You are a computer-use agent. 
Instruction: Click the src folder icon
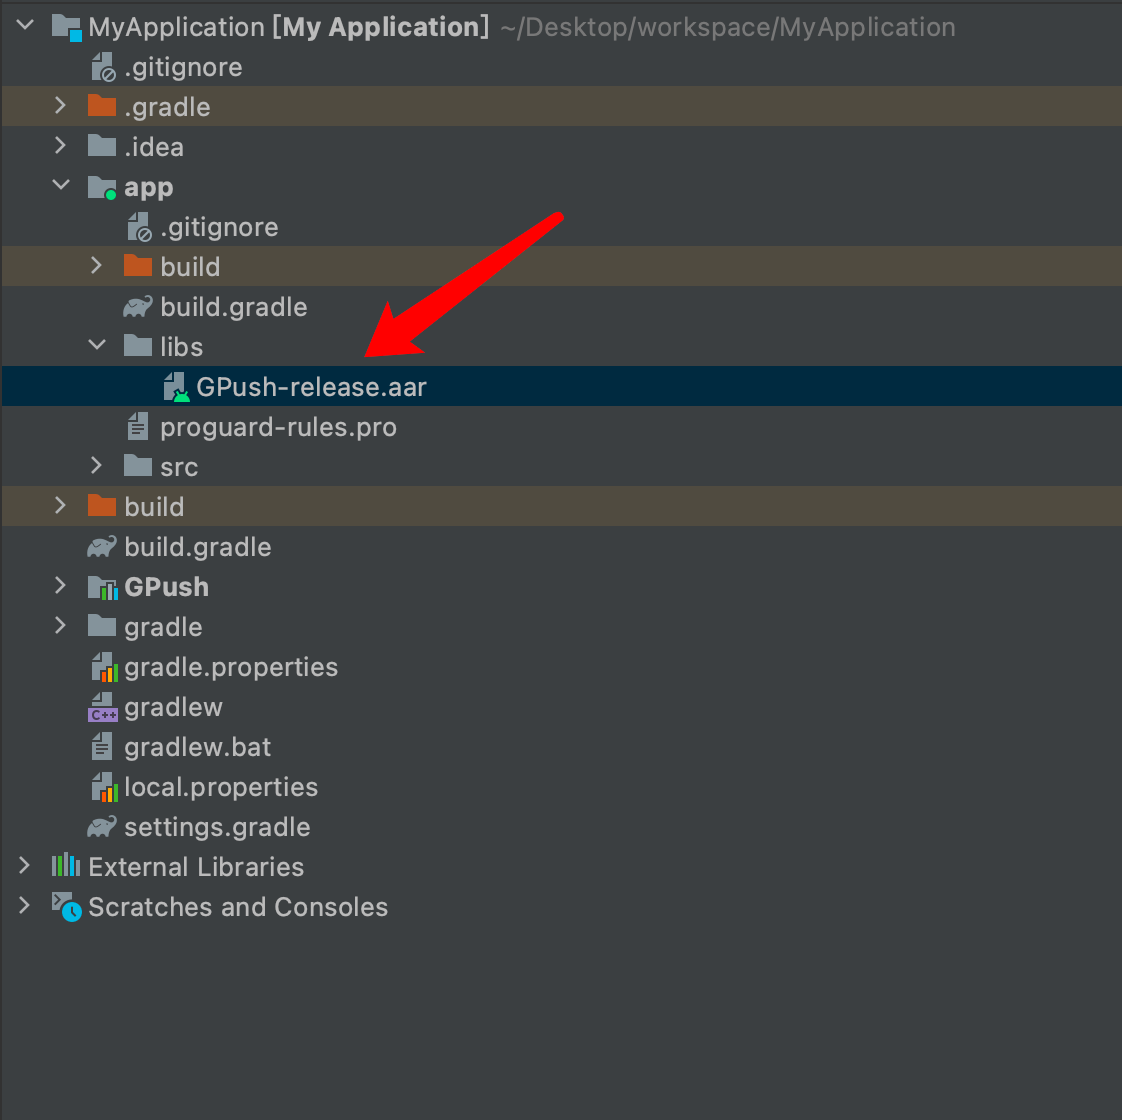(x=137, y=467)
